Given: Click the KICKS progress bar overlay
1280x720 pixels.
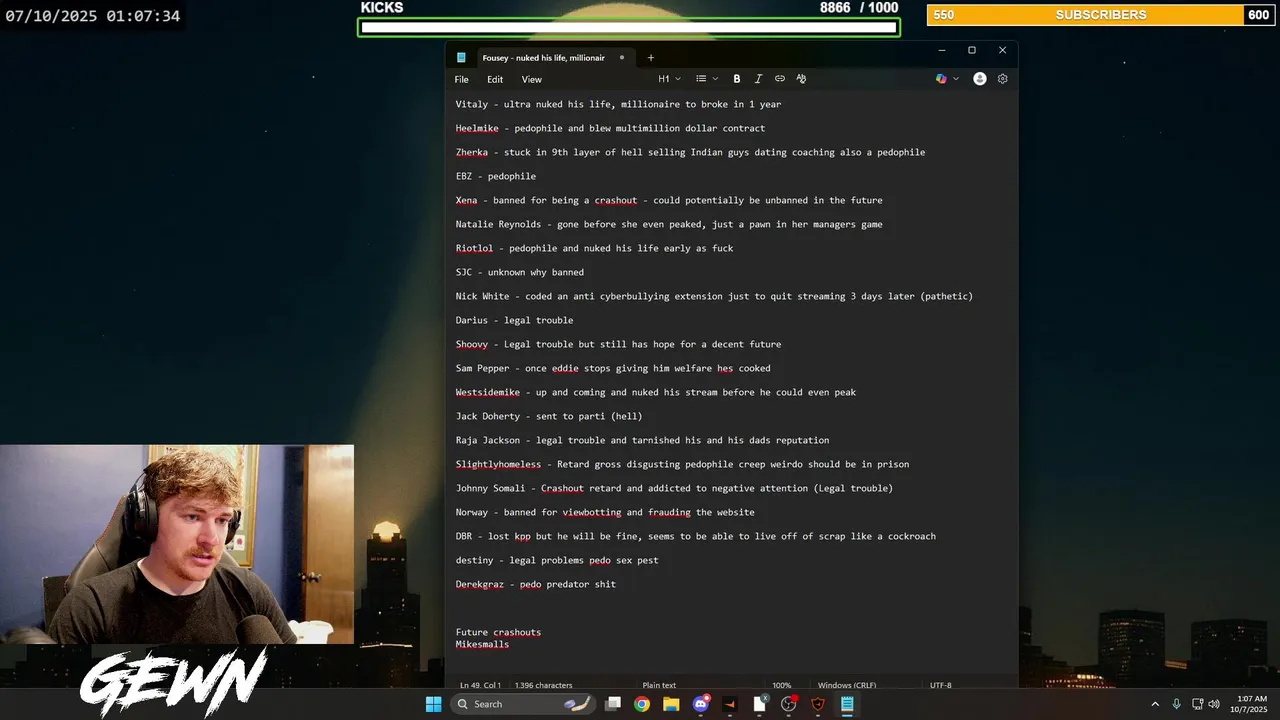Looking at the screenshot, I should (629, 27).
